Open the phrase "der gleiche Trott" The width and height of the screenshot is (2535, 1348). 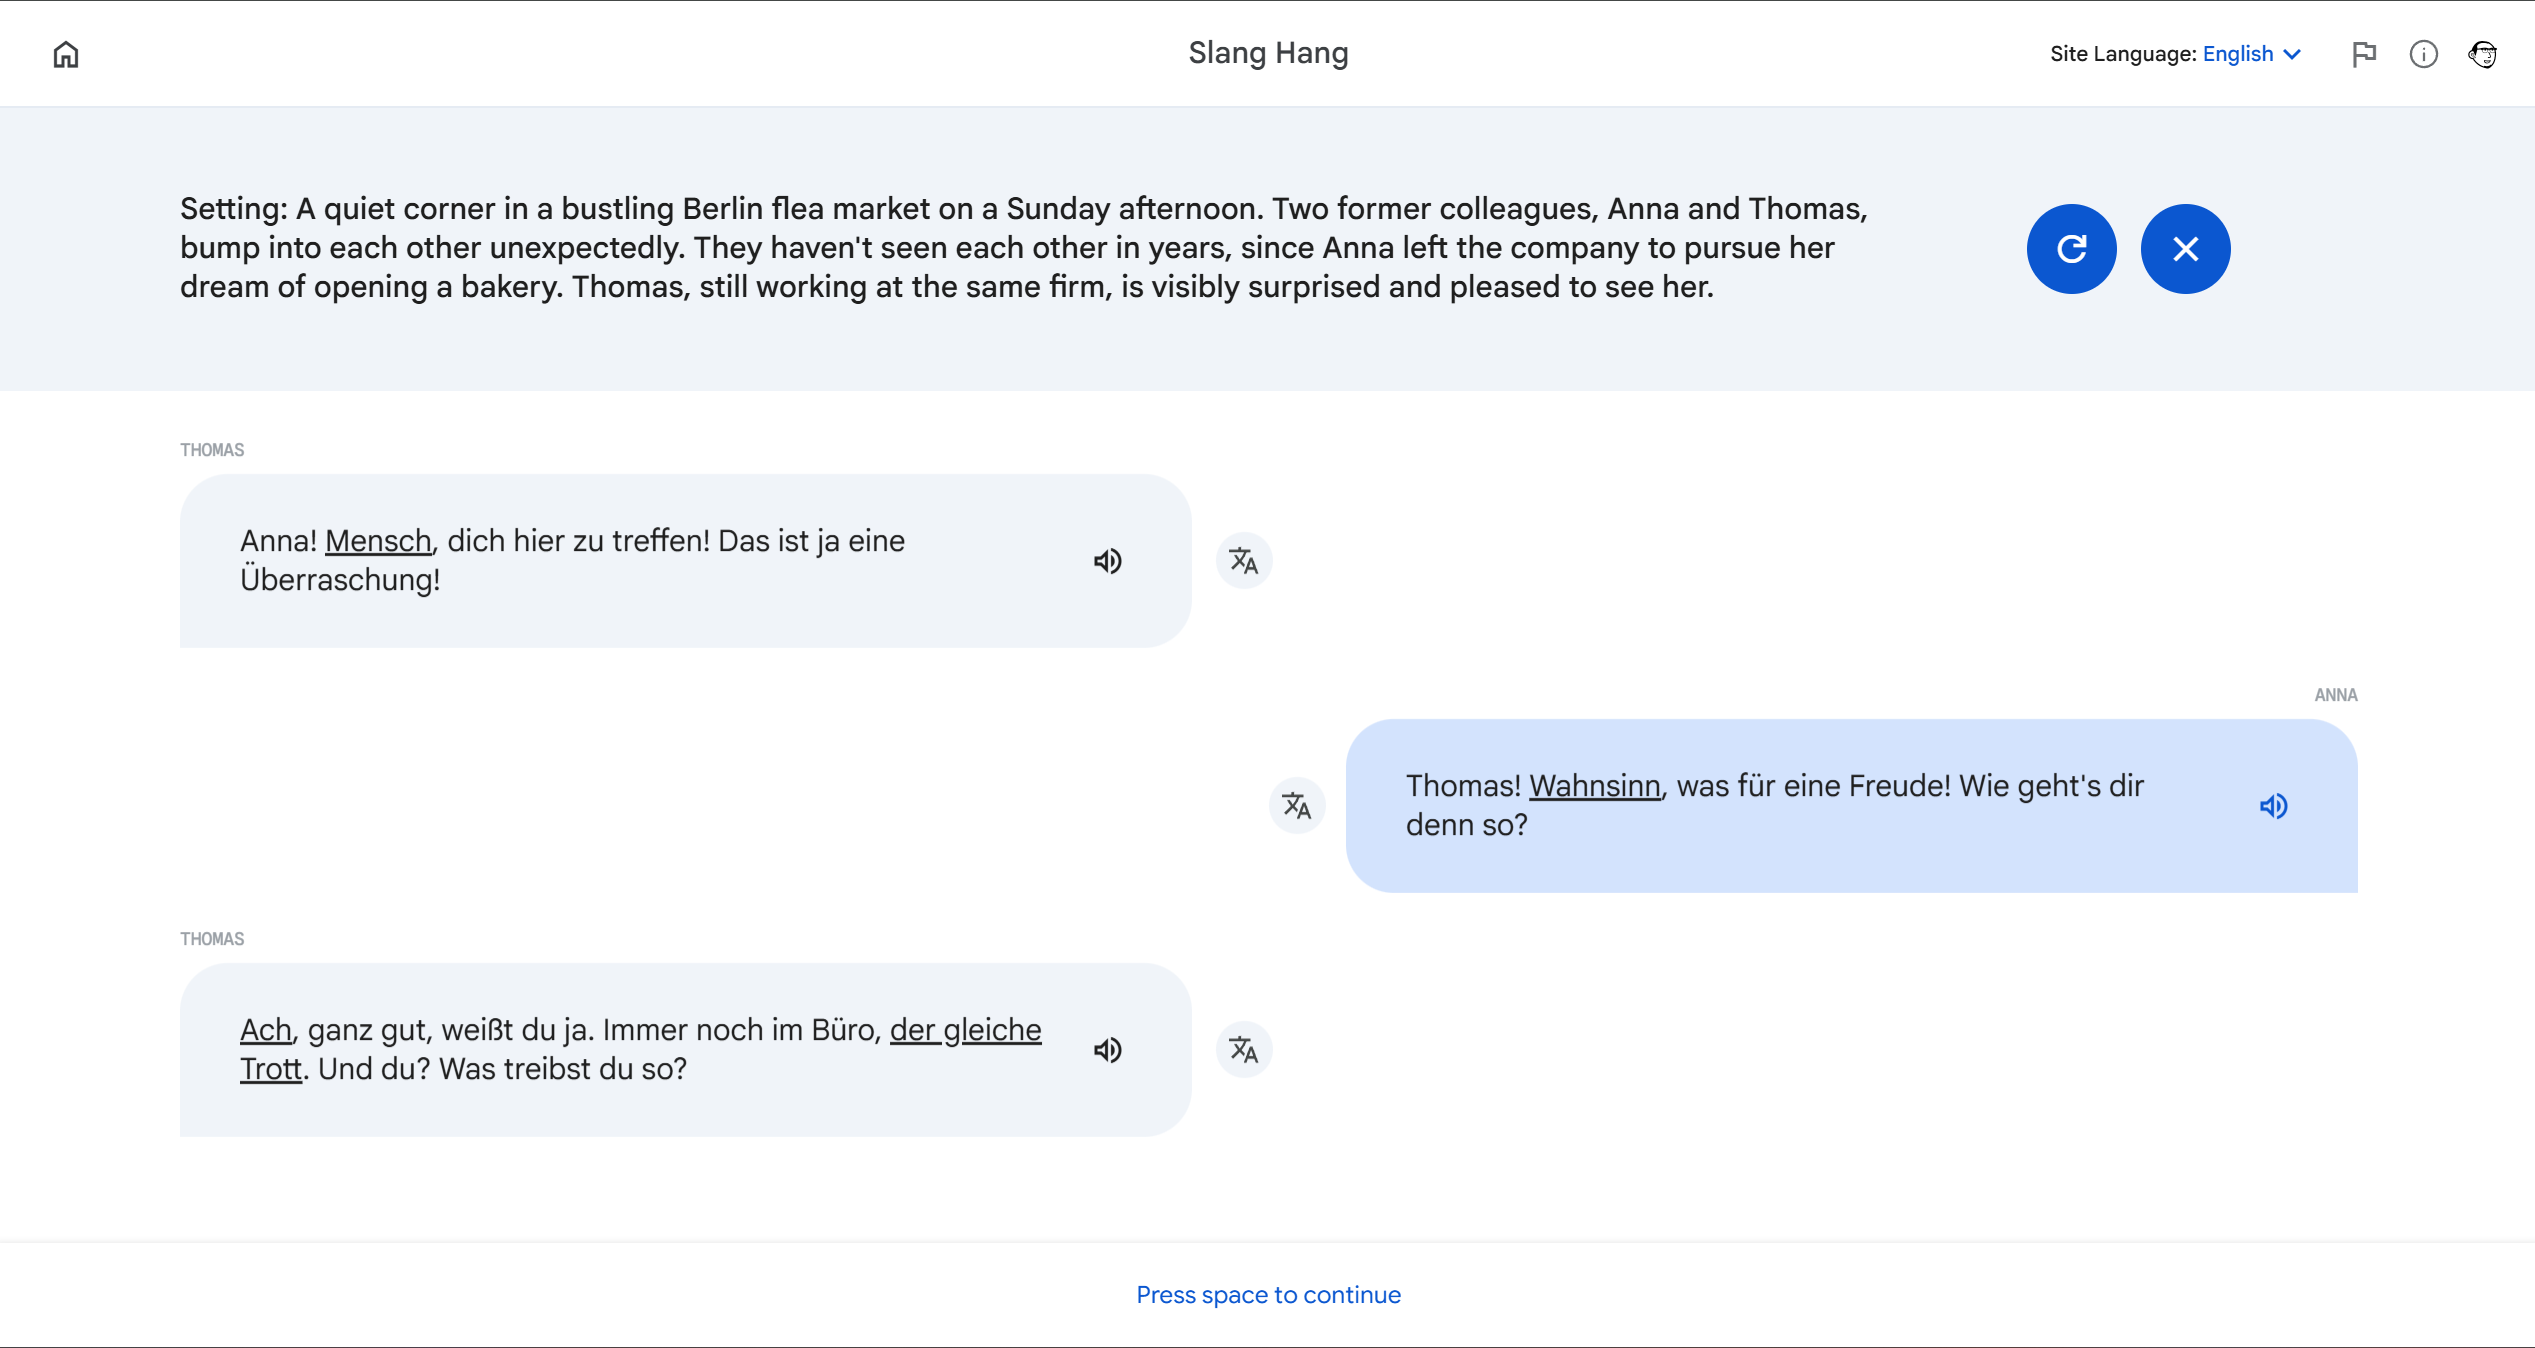965,1030
